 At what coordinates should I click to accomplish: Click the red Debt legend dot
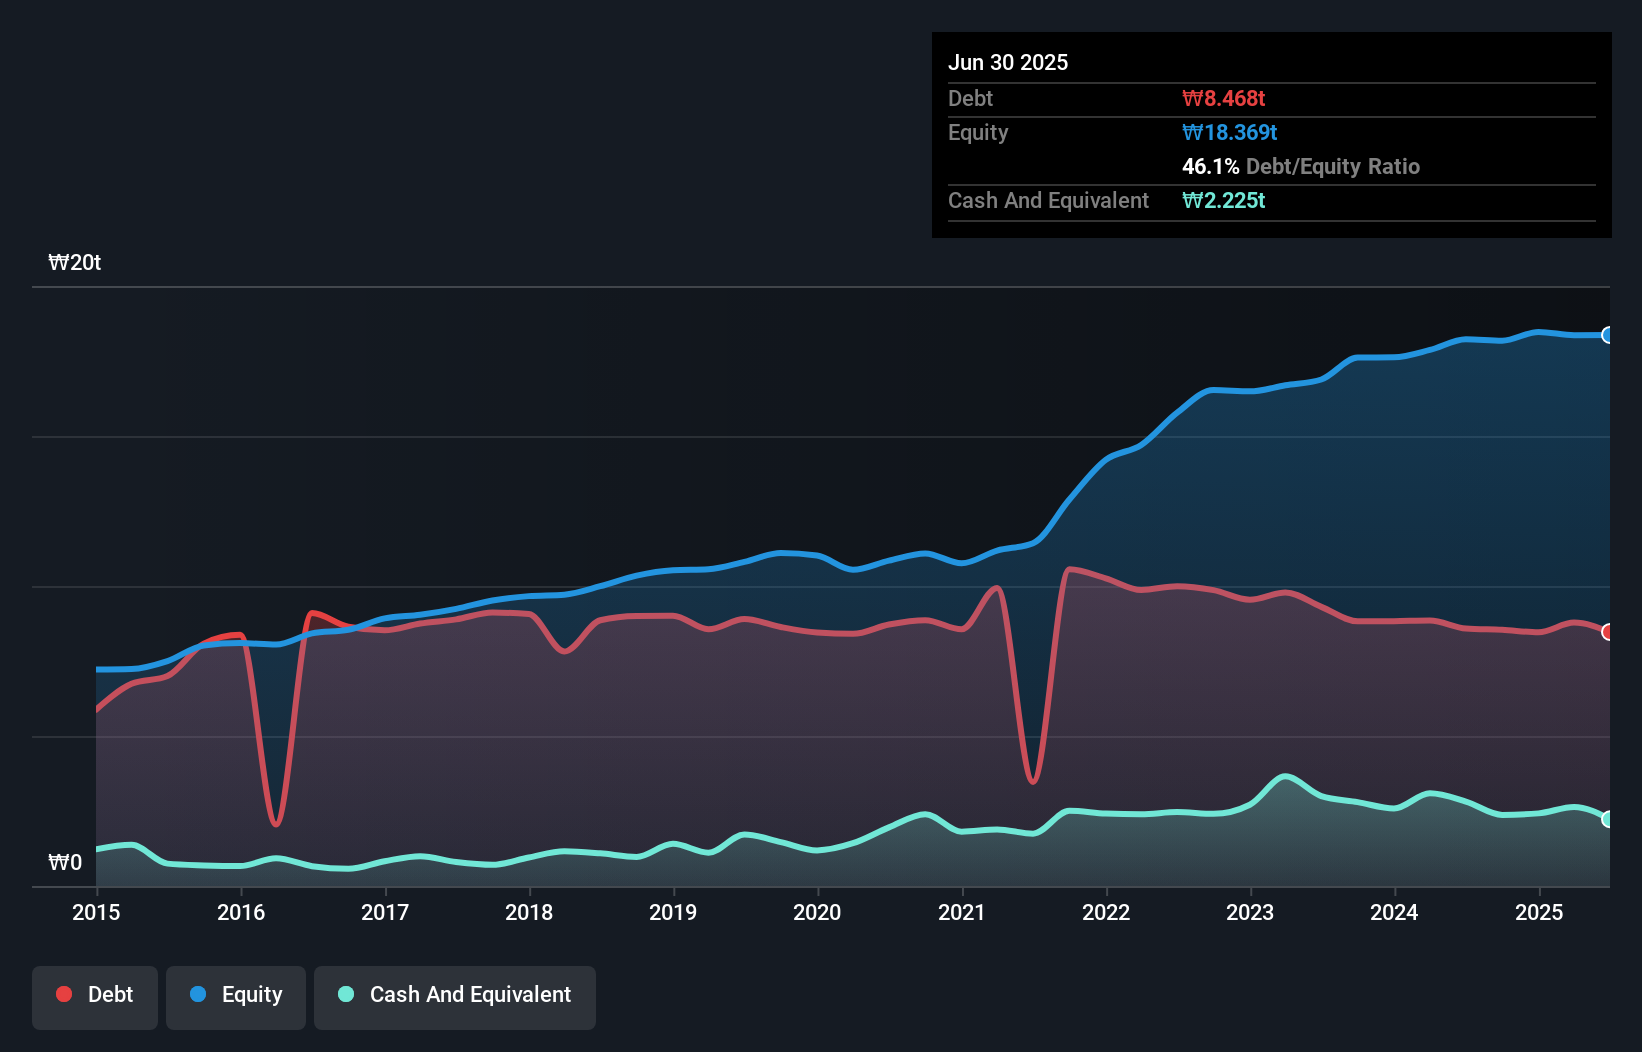pyautogui.click(x=62, y=994)
